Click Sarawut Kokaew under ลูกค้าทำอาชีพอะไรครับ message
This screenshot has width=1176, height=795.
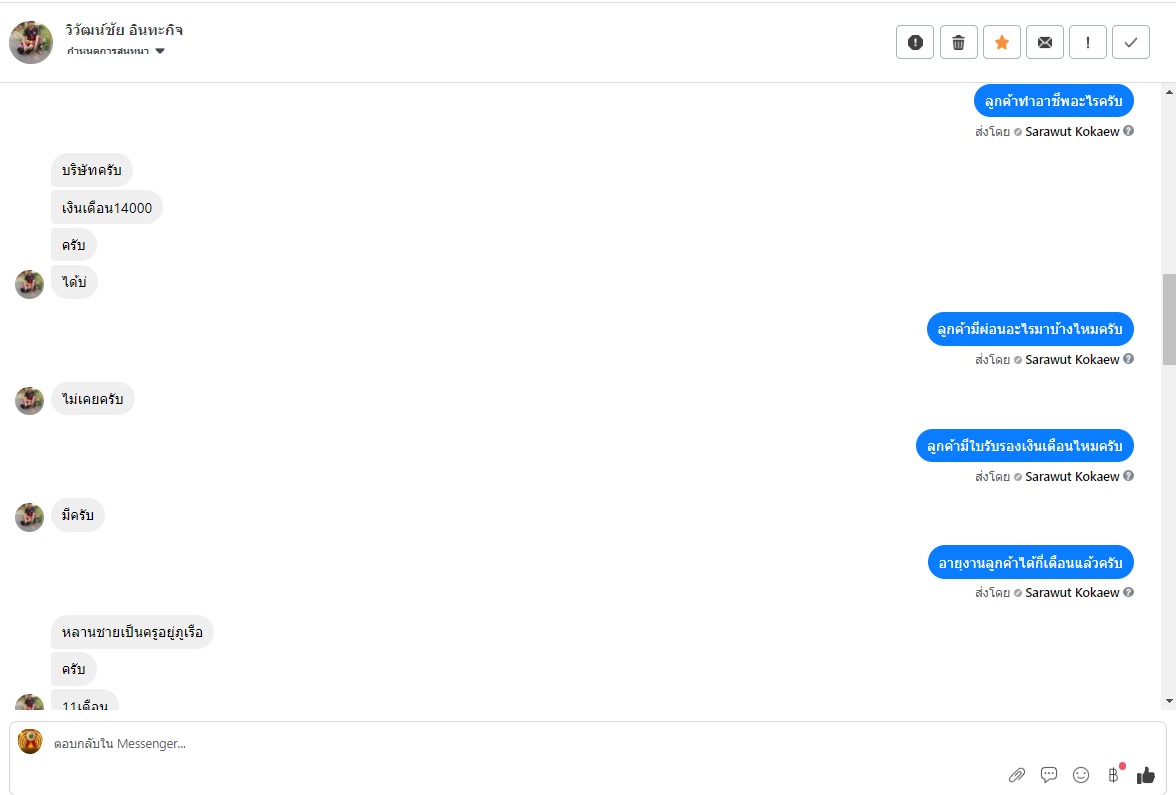coord(1072,131)
